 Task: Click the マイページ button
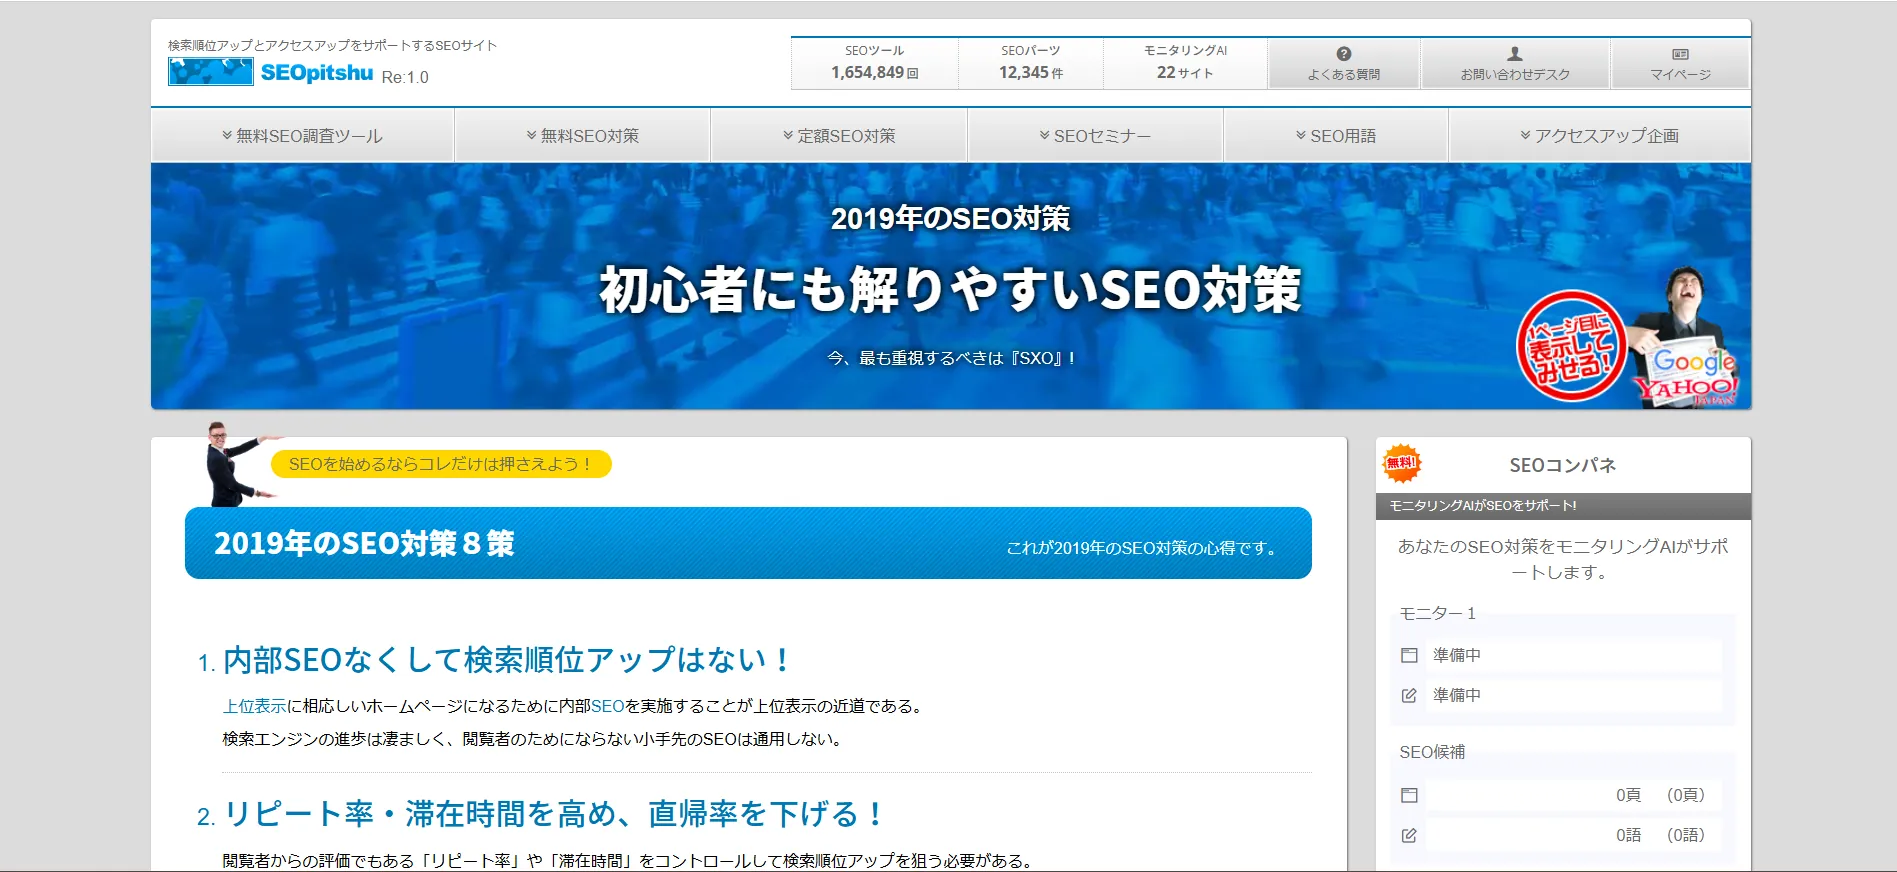click(1680, 64)
